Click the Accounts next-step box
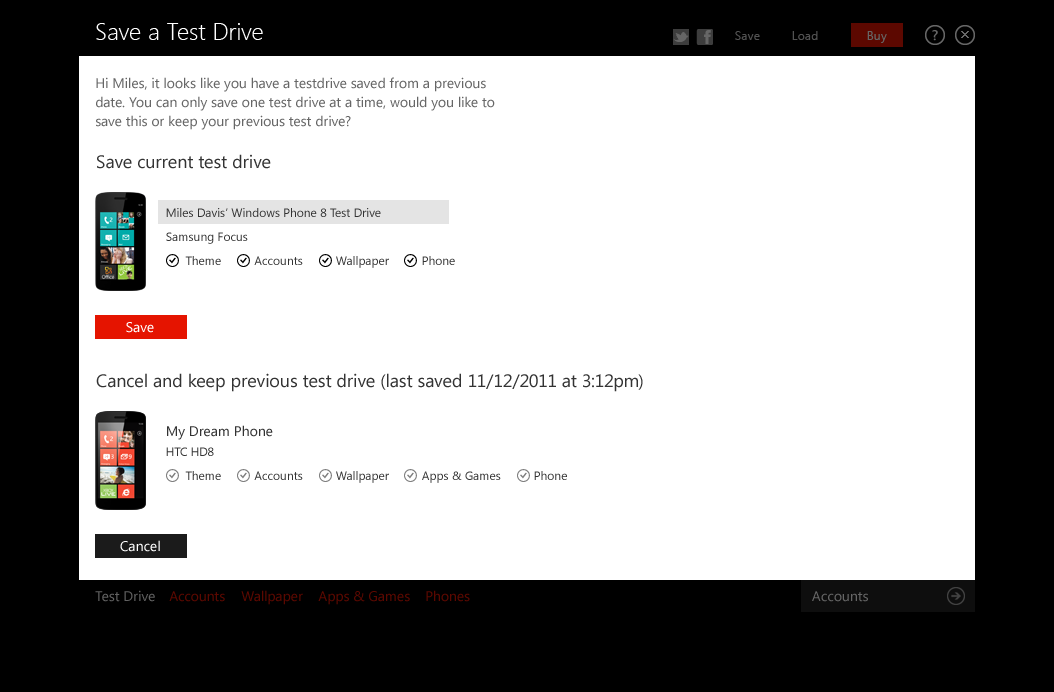This screenshot has width=1054, height=692. click(x=887, y=596)
